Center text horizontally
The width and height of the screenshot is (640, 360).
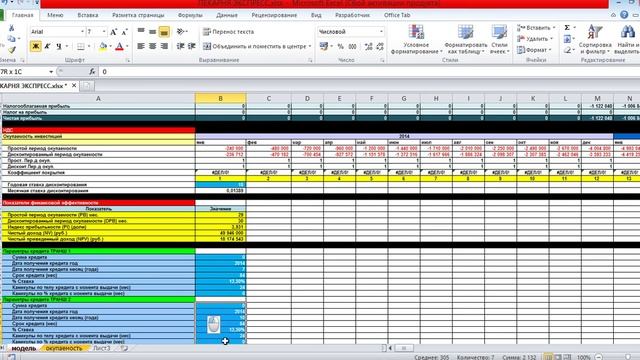152,46
